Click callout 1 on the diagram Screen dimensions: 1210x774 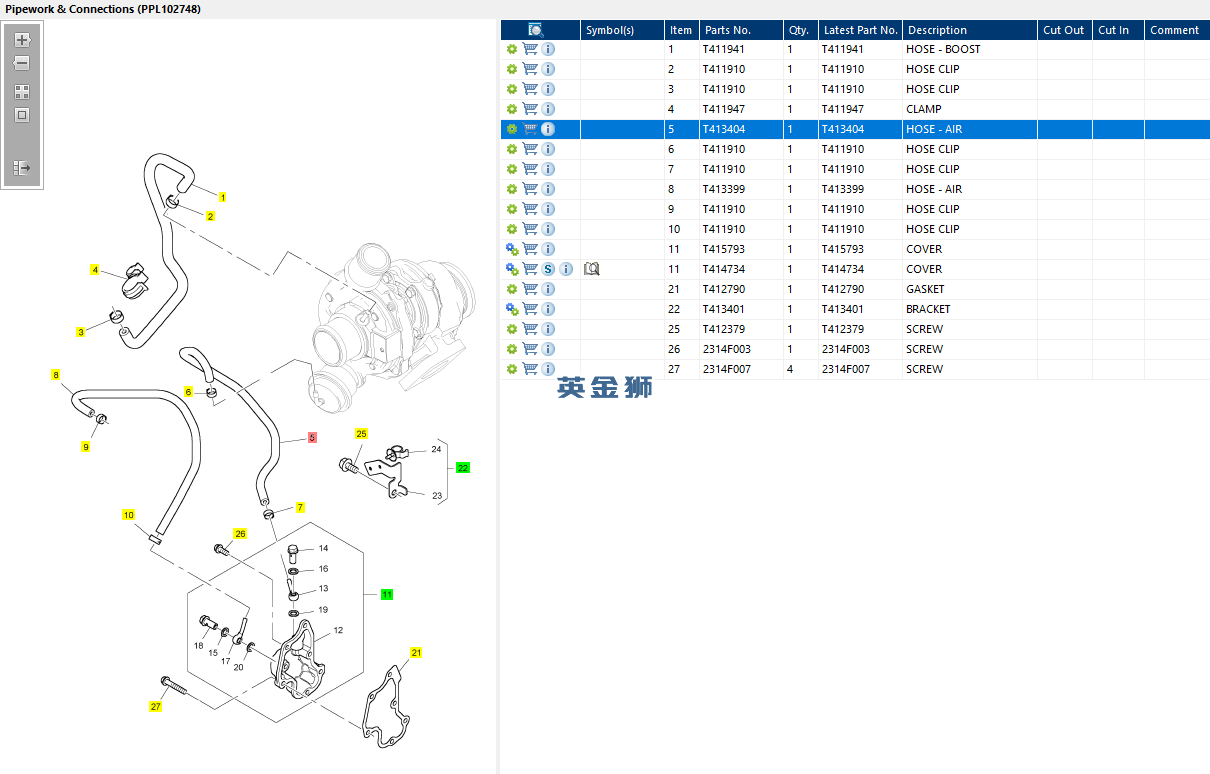[222, 197]
